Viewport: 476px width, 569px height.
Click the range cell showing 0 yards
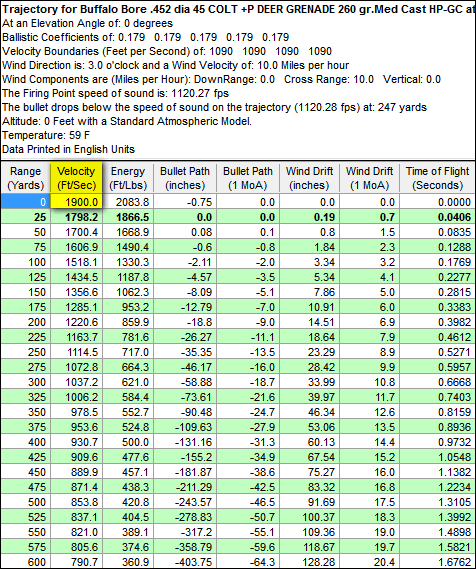25,201
